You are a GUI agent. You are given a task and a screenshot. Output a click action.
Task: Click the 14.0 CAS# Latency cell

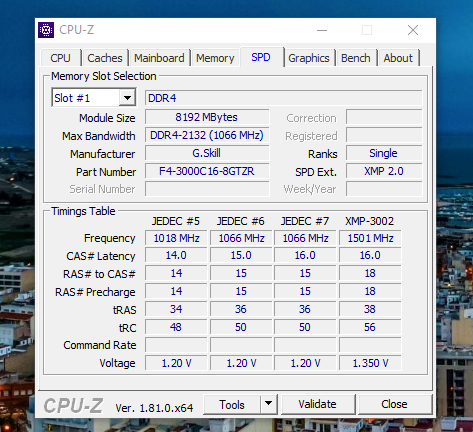176,255
